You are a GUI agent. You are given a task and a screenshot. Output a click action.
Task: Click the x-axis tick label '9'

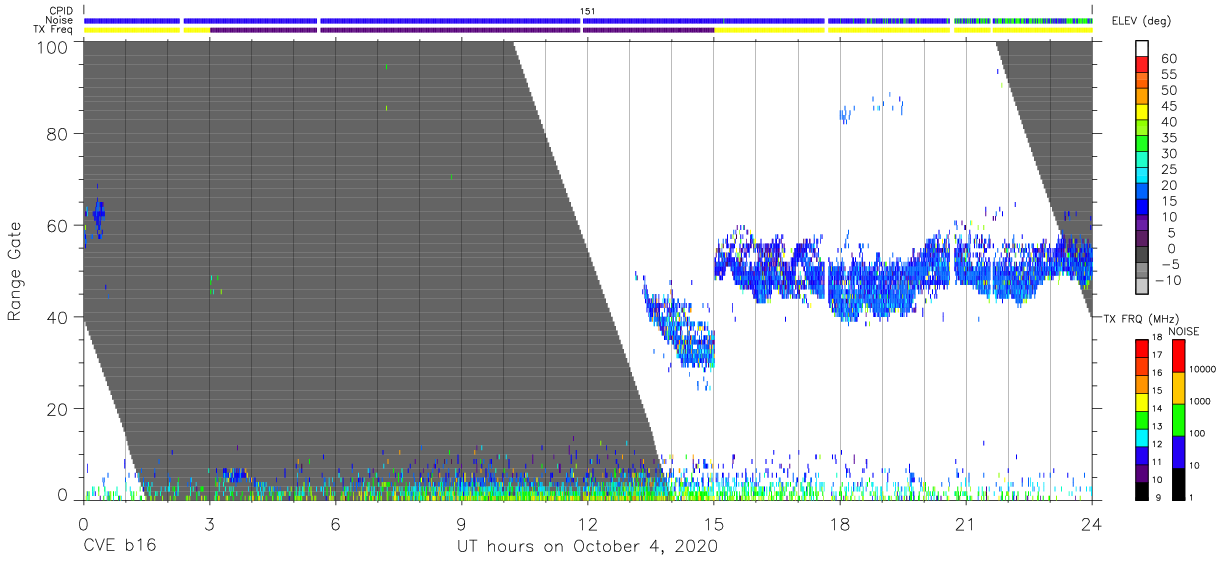click(461, 523)
